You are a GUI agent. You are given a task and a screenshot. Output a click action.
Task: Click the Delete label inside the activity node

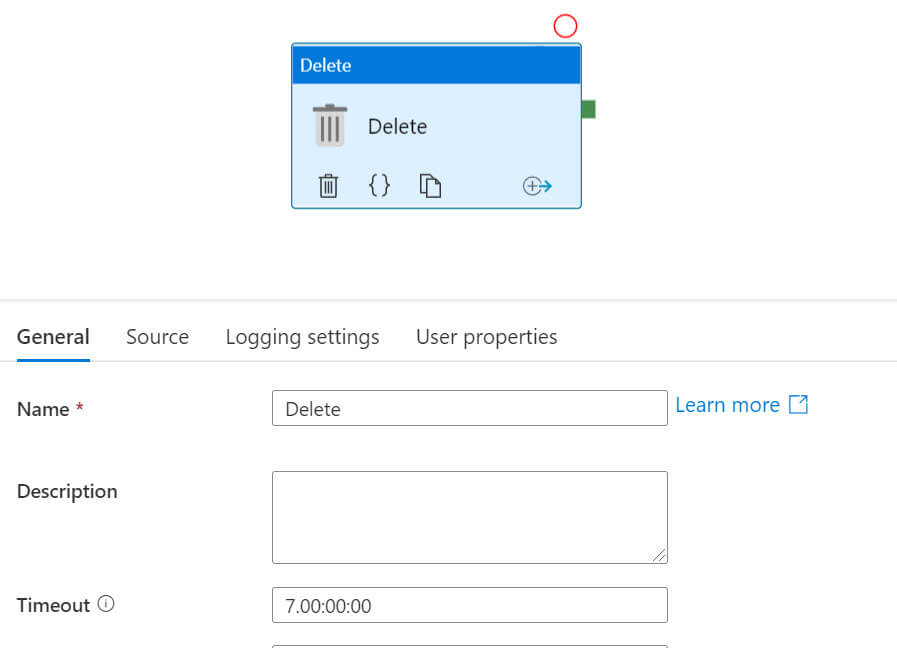[397, 127]
